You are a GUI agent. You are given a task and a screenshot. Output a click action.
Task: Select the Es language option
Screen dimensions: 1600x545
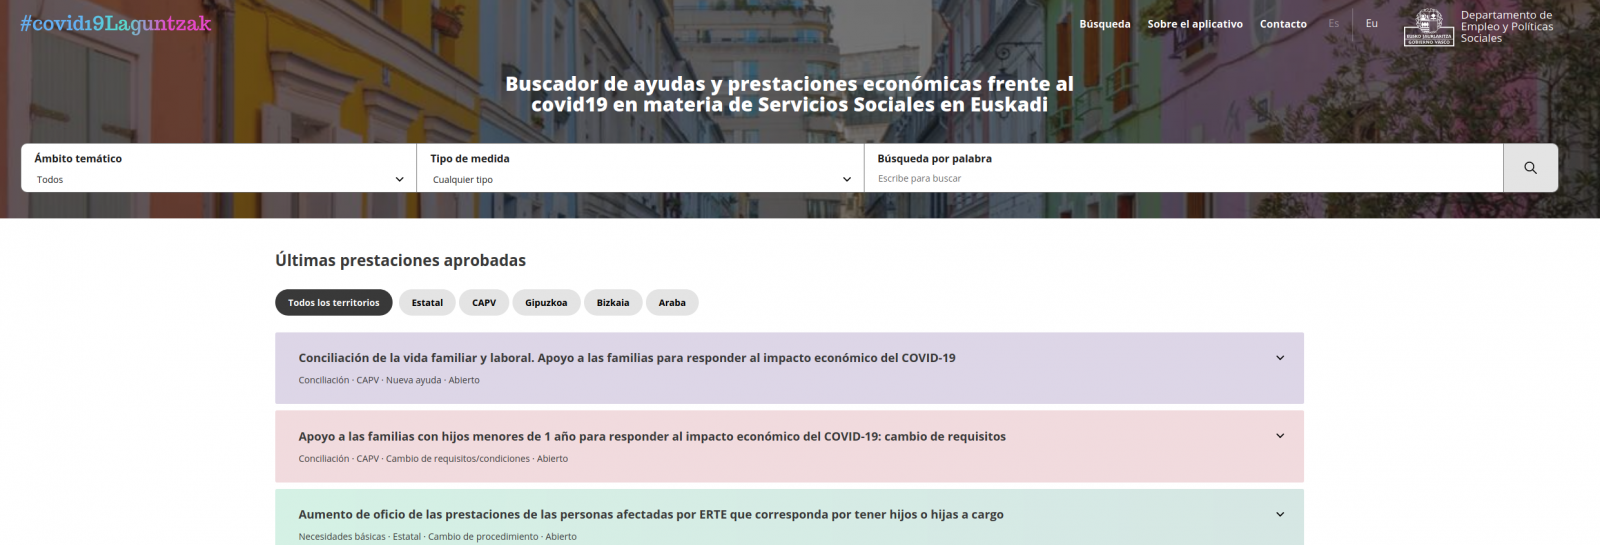(1333, 24)
